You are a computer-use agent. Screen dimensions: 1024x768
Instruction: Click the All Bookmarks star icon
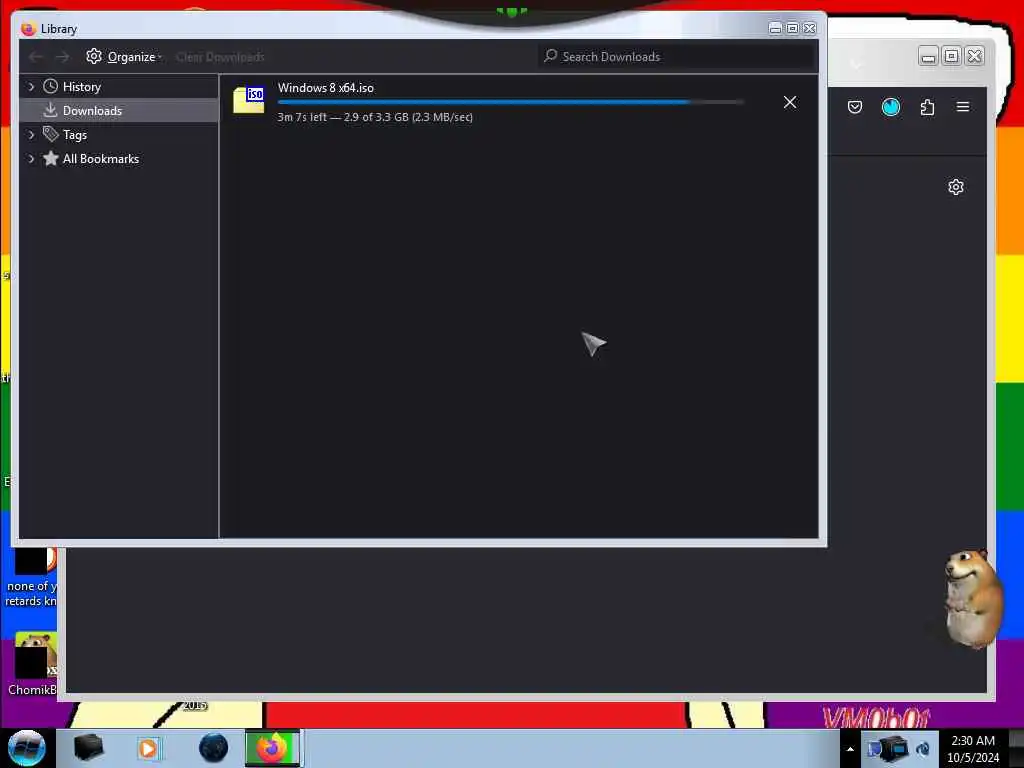50,158
